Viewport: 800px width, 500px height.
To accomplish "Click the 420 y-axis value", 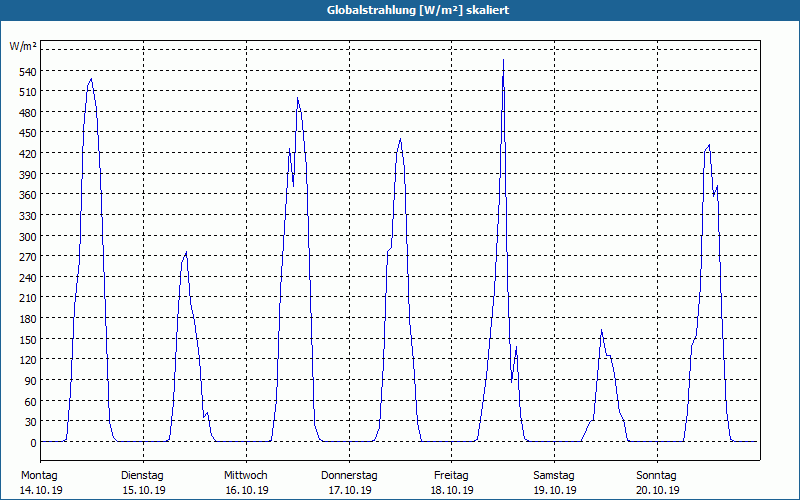I will tap(28, 154).
